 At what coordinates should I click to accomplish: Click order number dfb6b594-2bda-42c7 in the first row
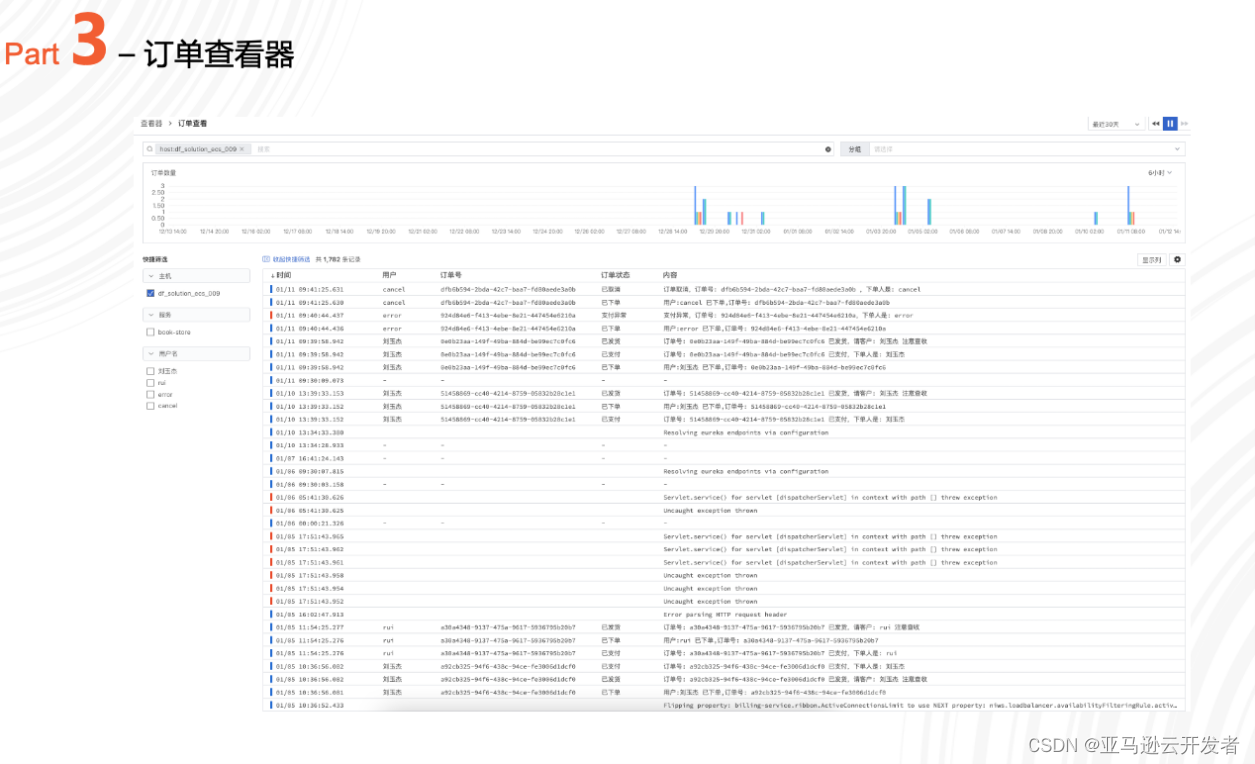[x=508, y=289]
